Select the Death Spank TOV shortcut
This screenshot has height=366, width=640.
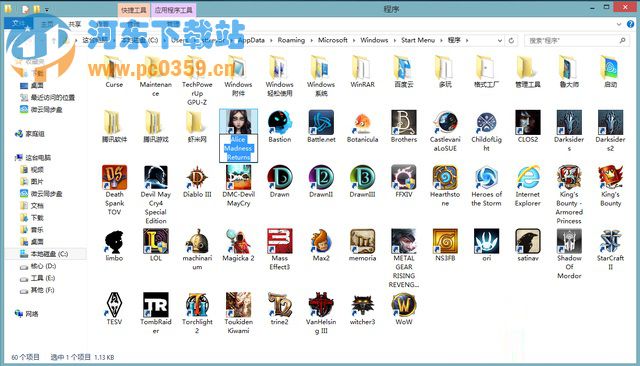(114, 177)
